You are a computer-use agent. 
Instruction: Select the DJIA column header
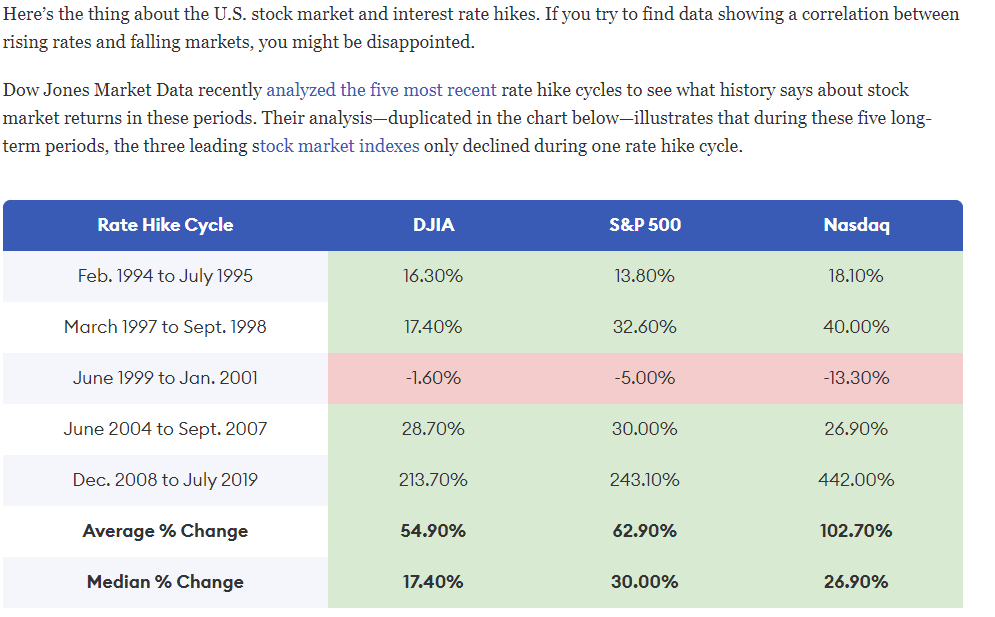tap(433, 225)
